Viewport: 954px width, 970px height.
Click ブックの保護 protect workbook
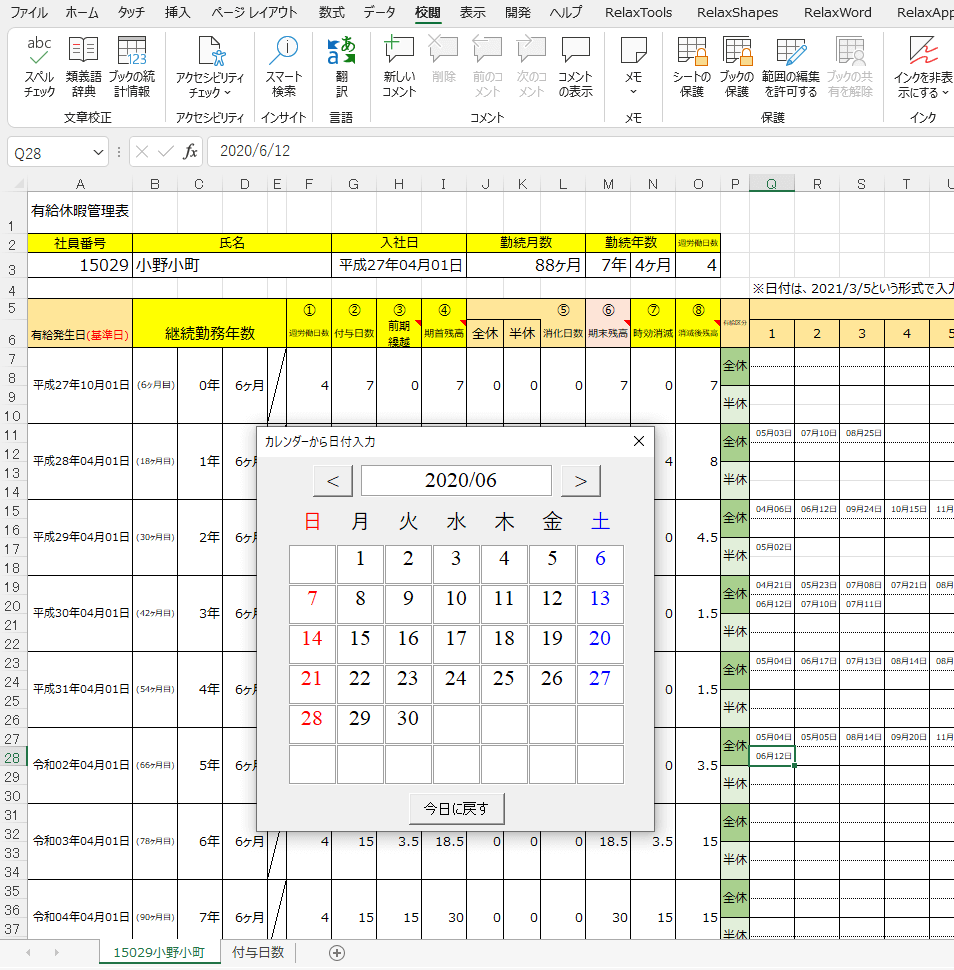point(736,67)
